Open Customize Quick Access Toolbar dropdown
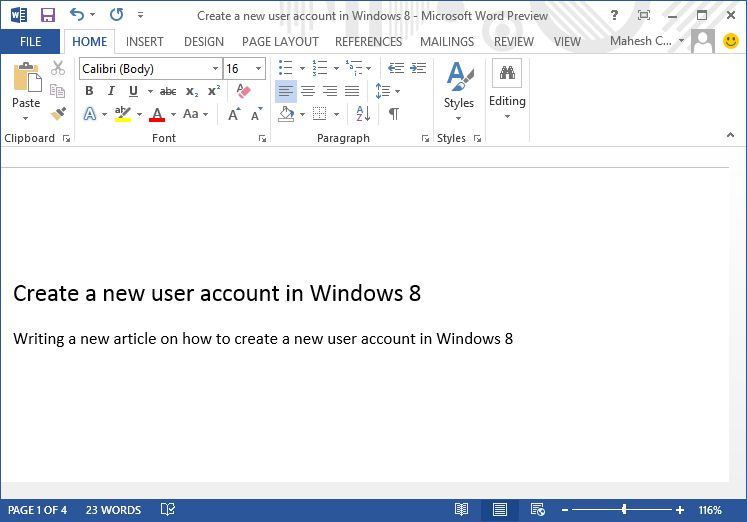 [x=141, y=15]
